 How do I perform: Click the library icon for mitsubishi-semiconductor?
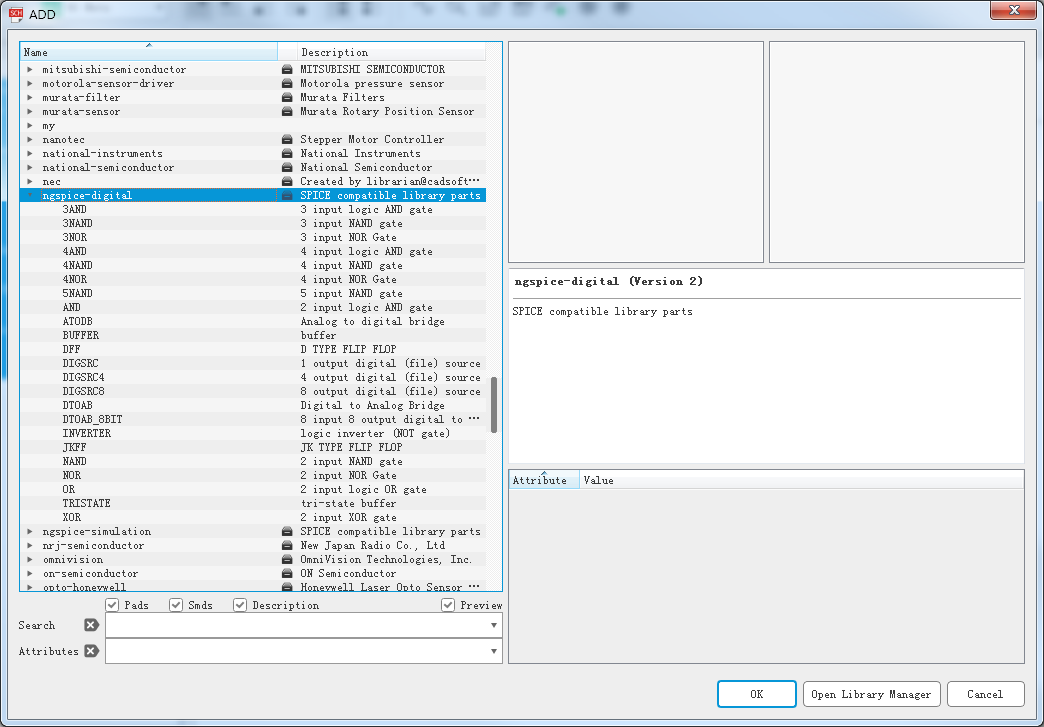(x=287, y=70)
